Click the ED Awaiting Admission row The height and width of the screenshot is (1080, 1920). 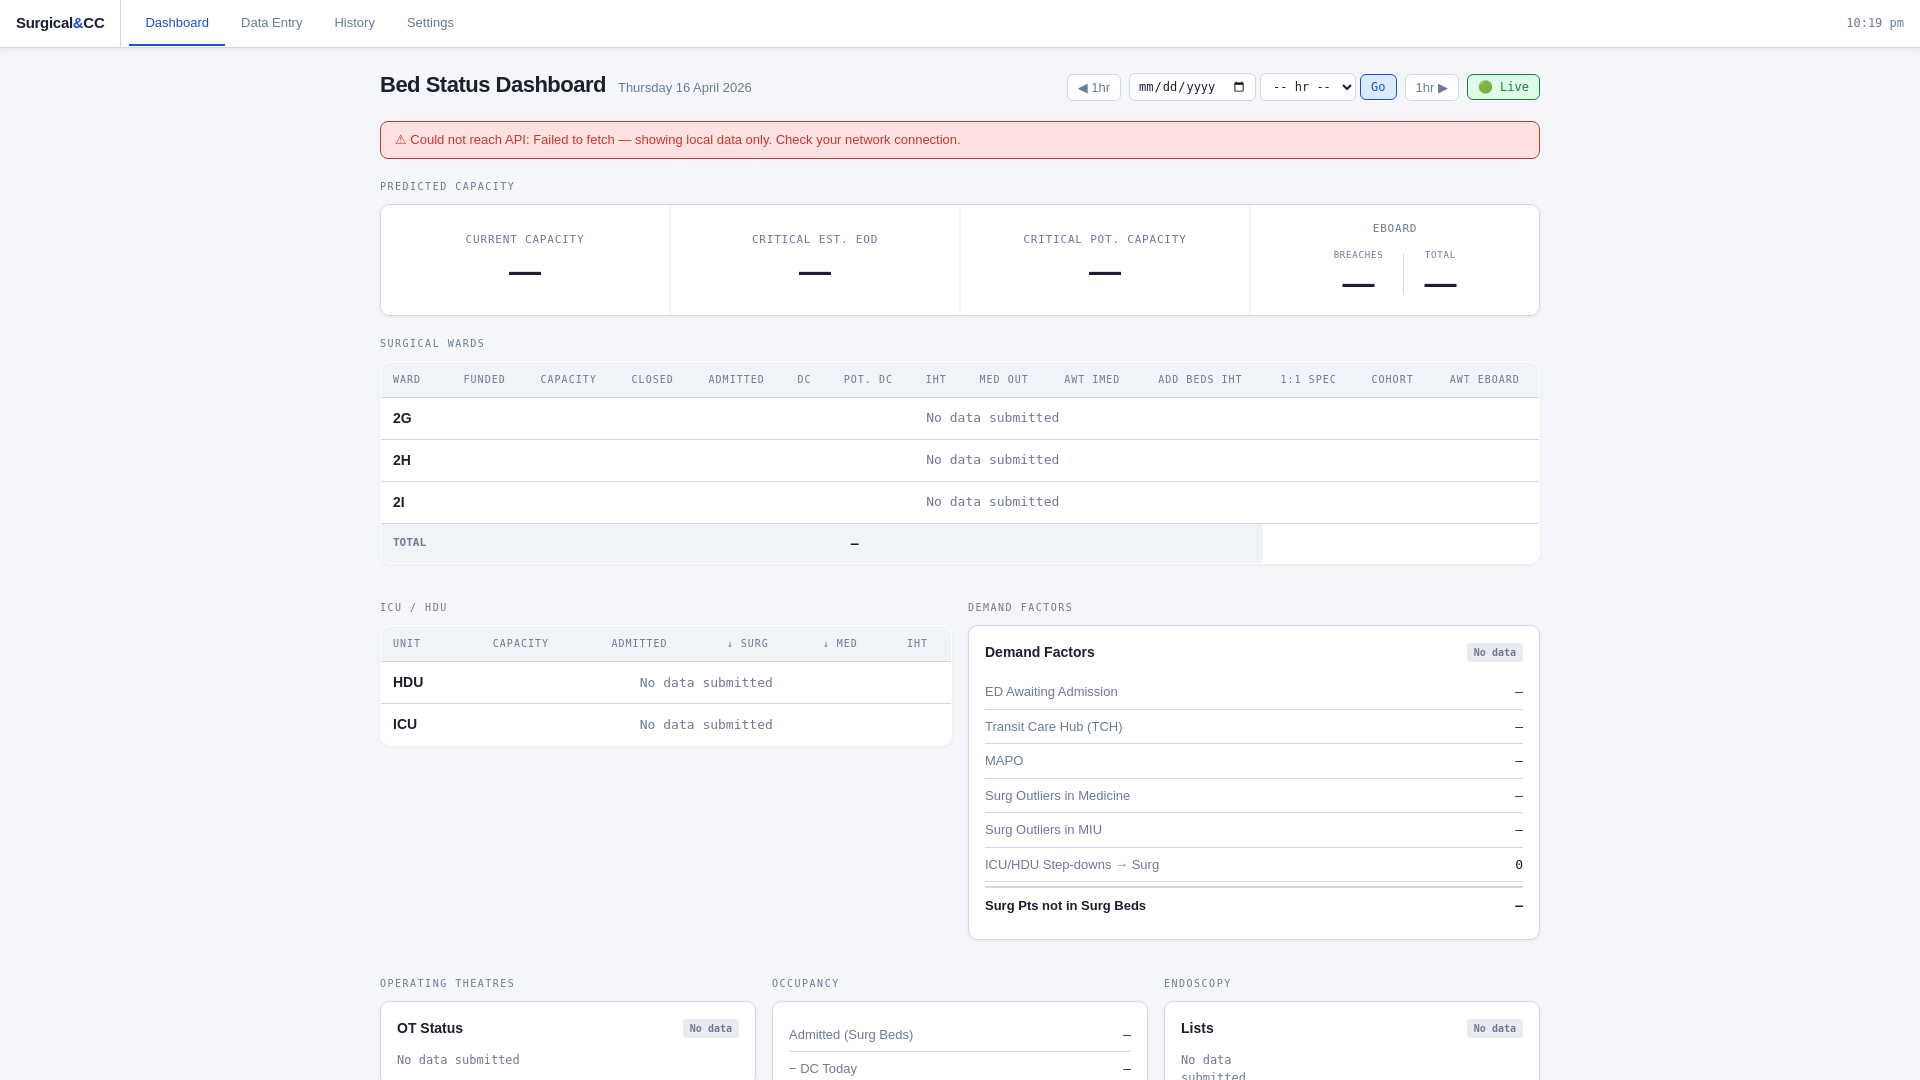point(1254,692)
